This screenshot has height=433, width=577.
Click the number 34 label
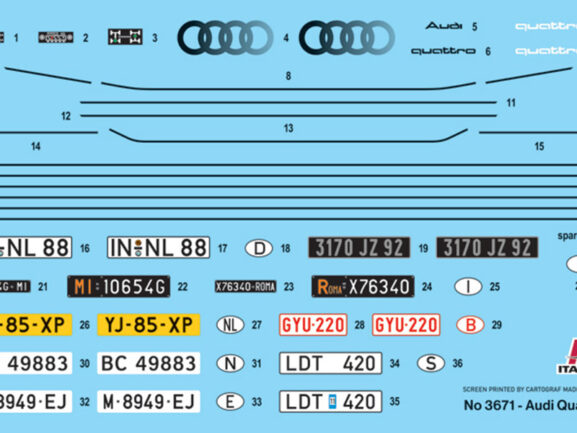click(394, 363)
